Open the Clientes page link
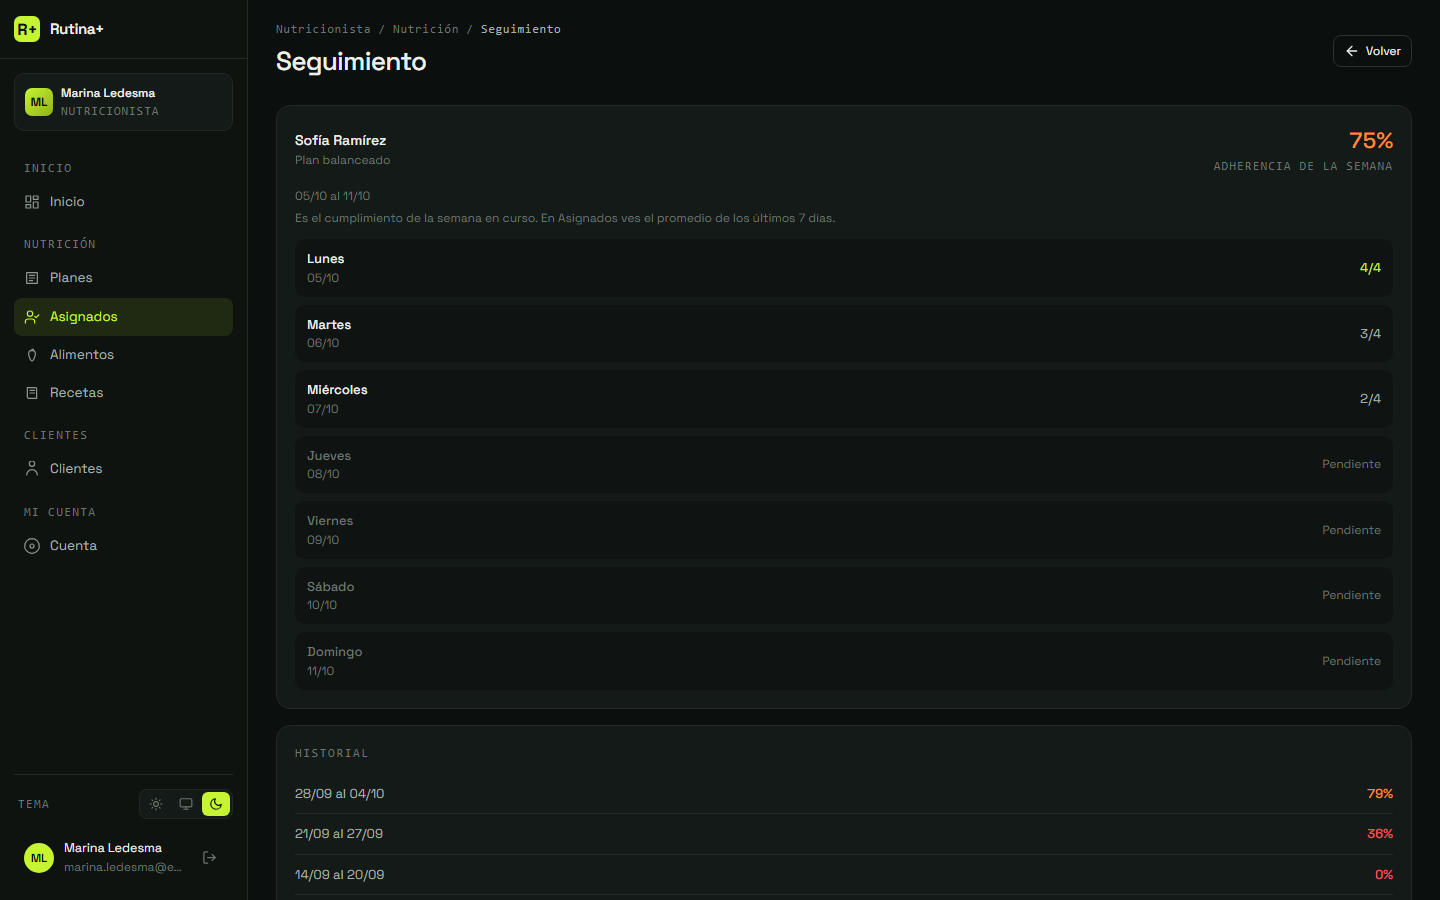The height and width of the screenshot is (900, 1440). point(123,469)
